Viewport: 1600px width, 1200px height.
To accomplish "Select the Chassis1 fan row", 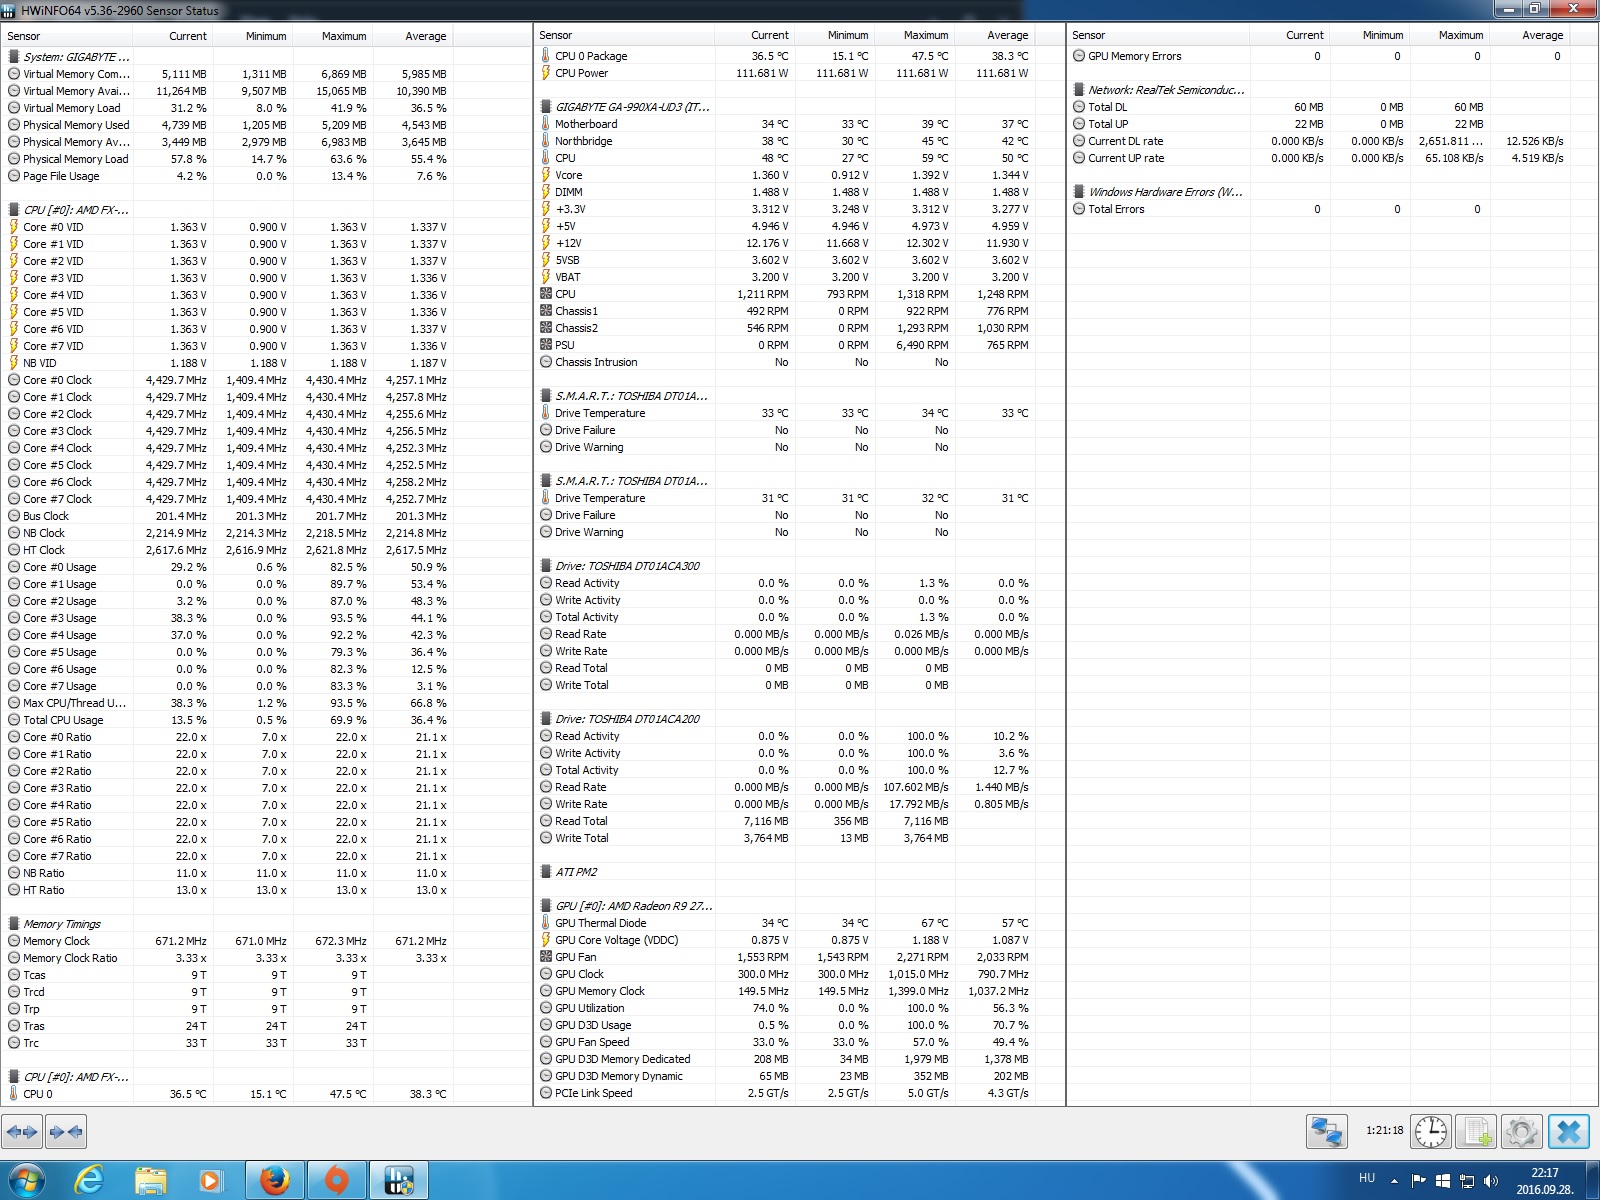I will coord(798,311).
